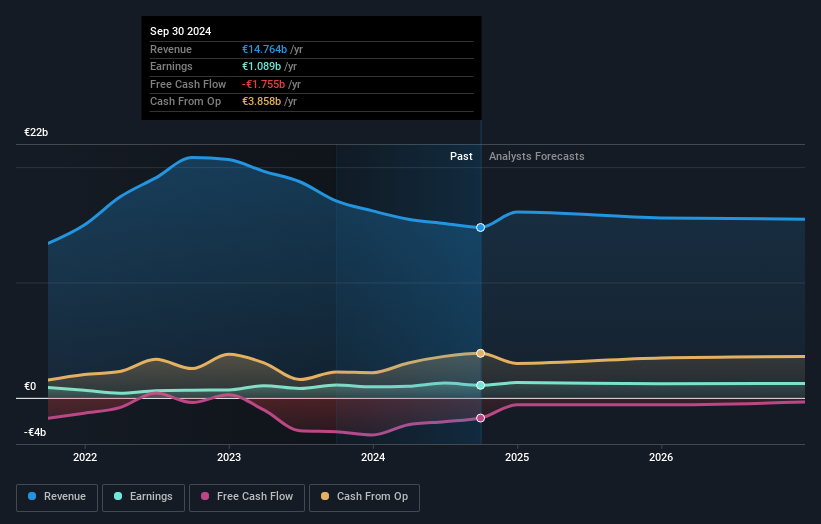Click the blue Revenue data point marker
821x524 pixels.
click(481, 228)
